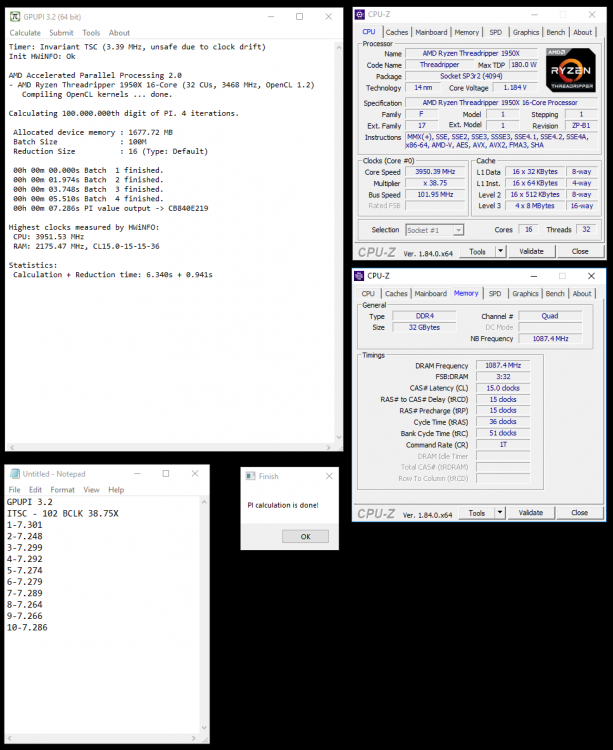Viewport: 613px width, 750px height.
Task: Open Caches tab in bottom CPU-Z window
Action: pos(396,293)
